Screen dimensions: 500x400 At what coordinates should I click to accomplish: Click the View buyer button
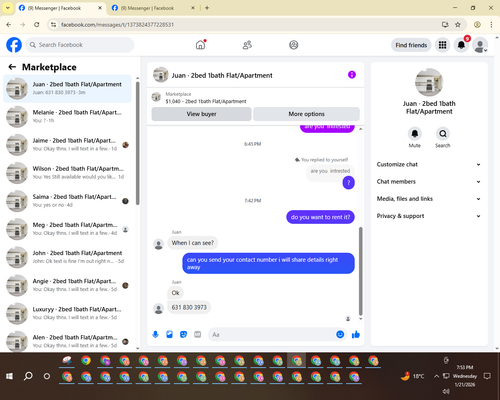tap(201, 114)
